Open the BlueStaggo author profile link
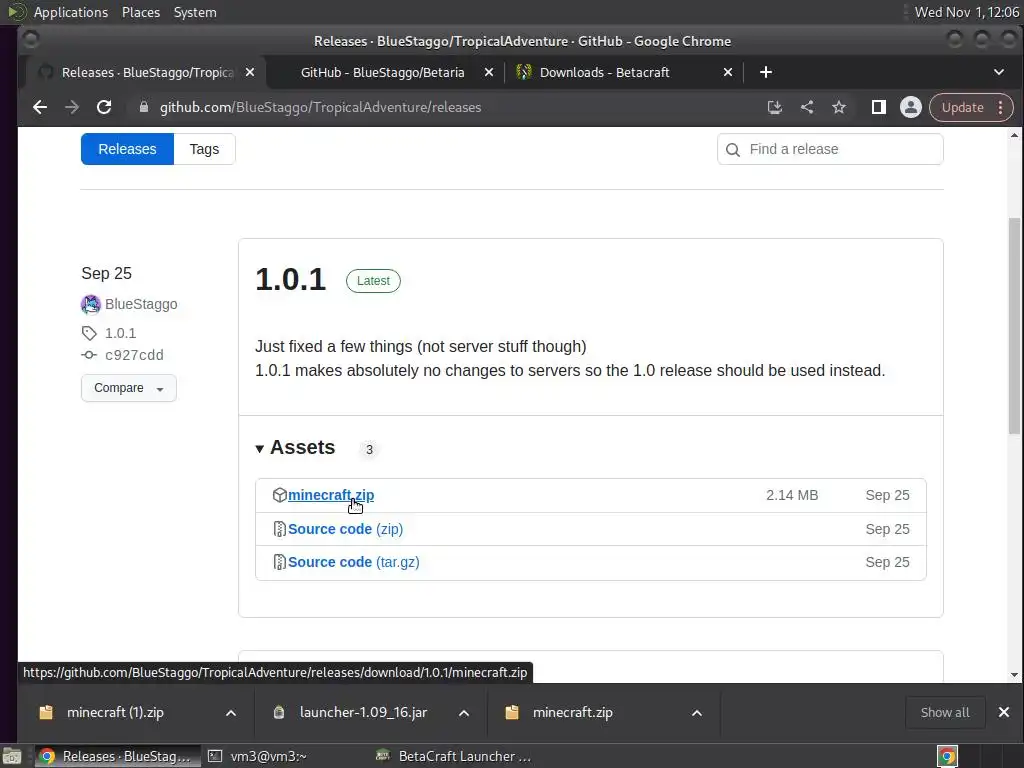 (x=141, y=304)
